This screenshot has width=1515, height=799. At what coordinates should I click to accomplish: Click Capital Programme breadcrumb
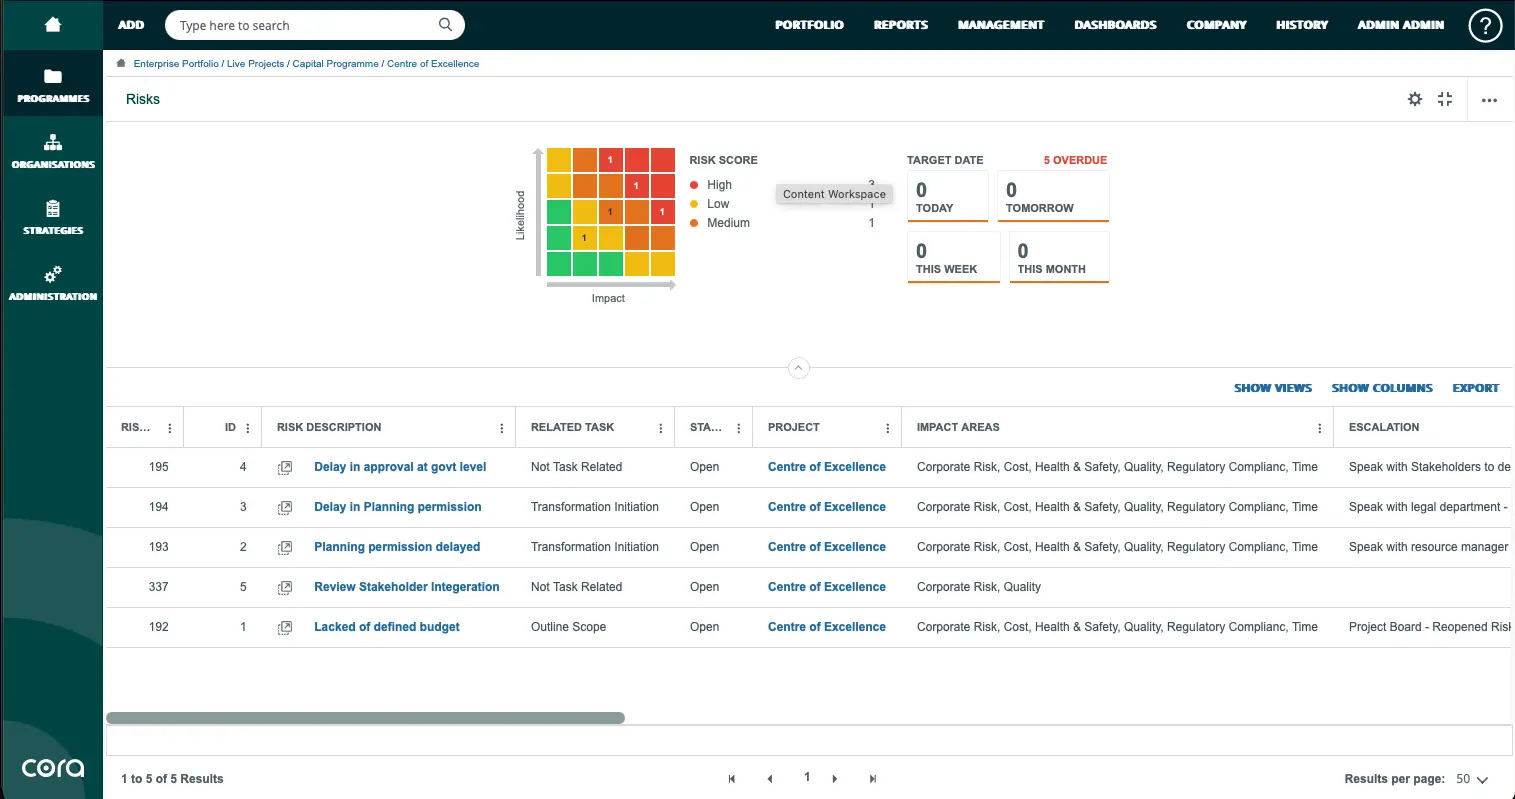(335, 64)
